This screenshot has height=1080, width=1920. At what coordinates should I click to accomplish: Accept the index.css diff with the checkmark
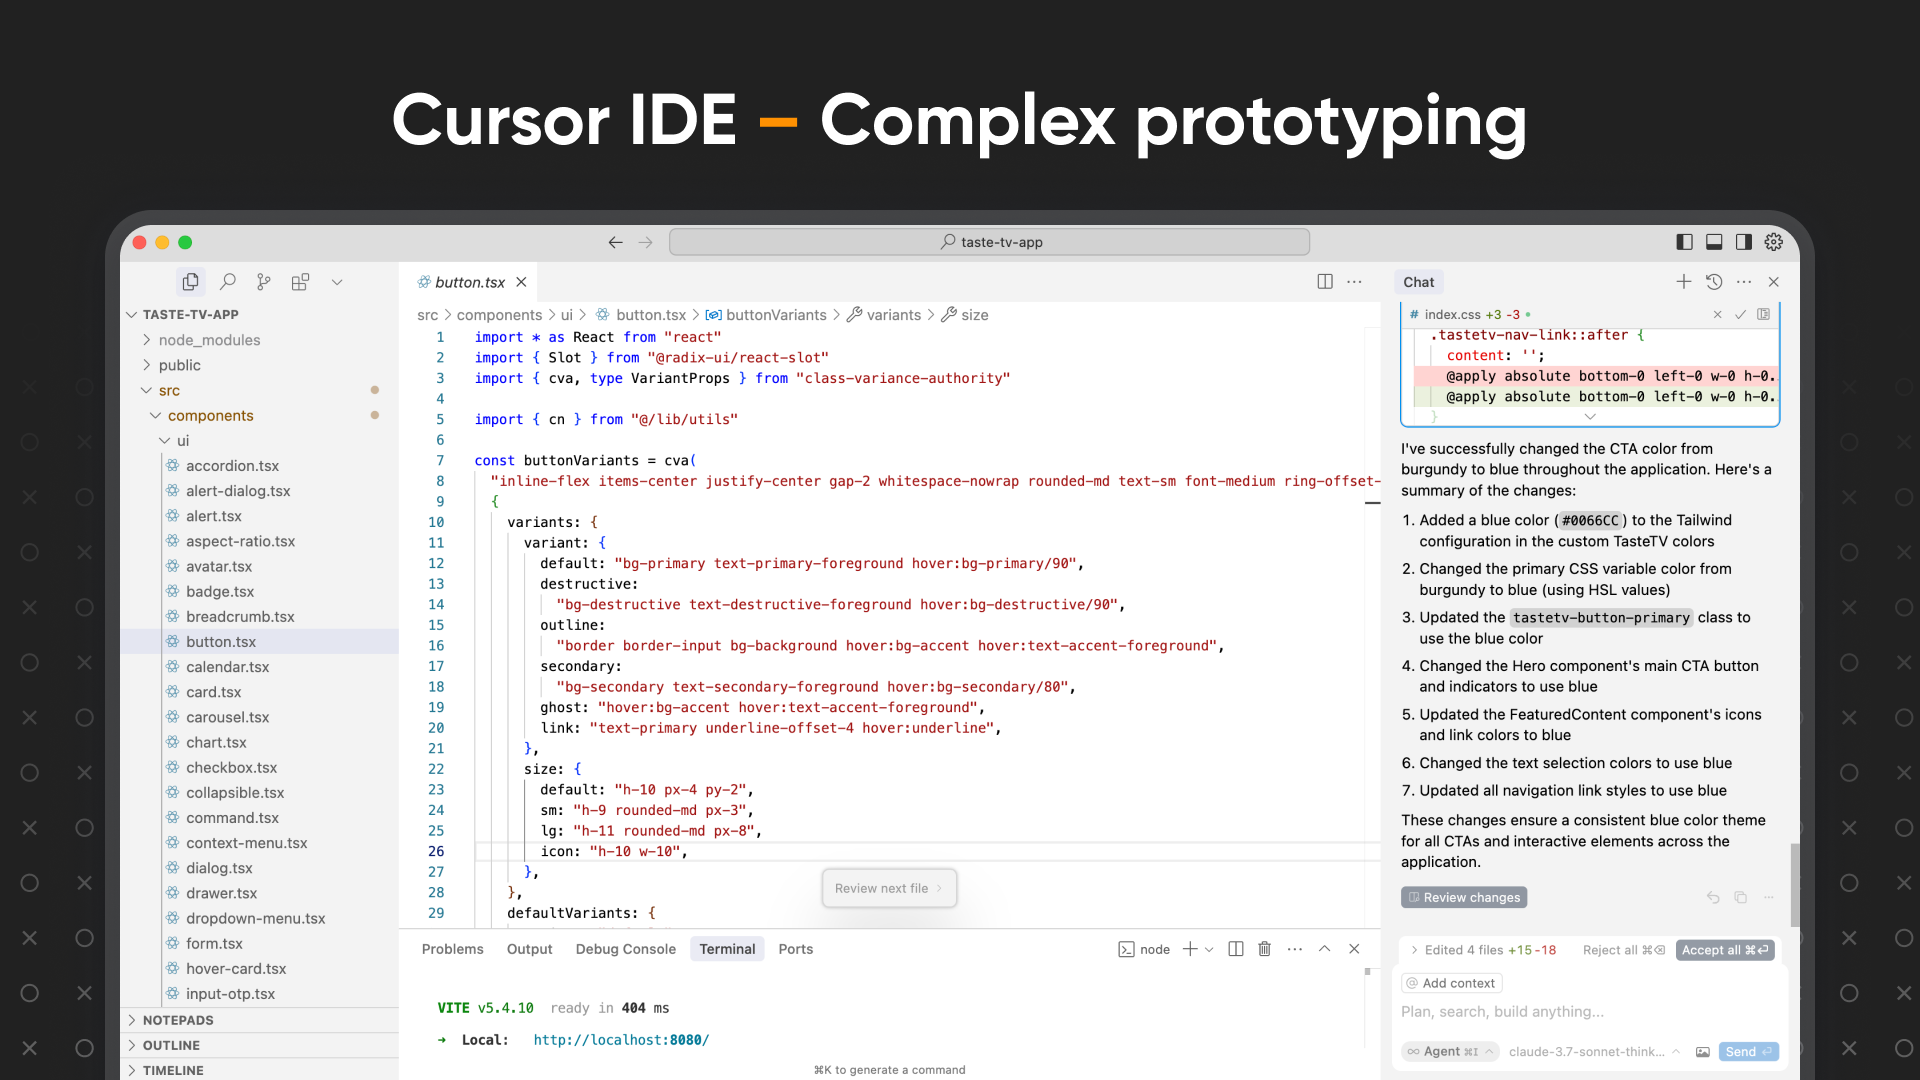tap(1740, 314)
